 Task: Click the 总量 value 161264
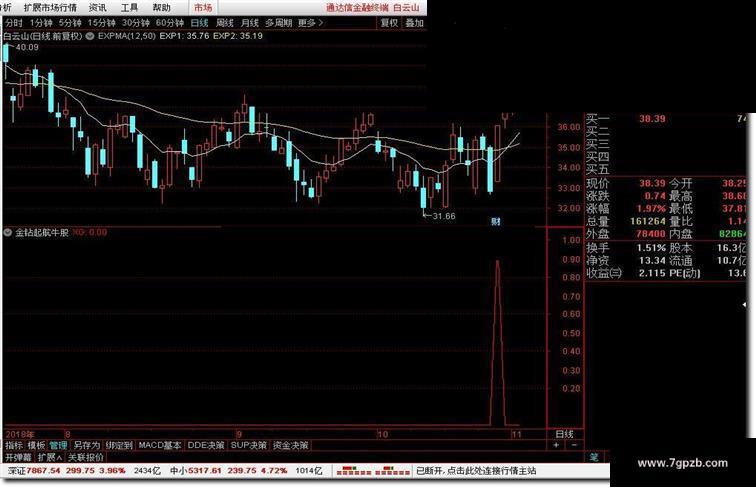tap(648, 221)
